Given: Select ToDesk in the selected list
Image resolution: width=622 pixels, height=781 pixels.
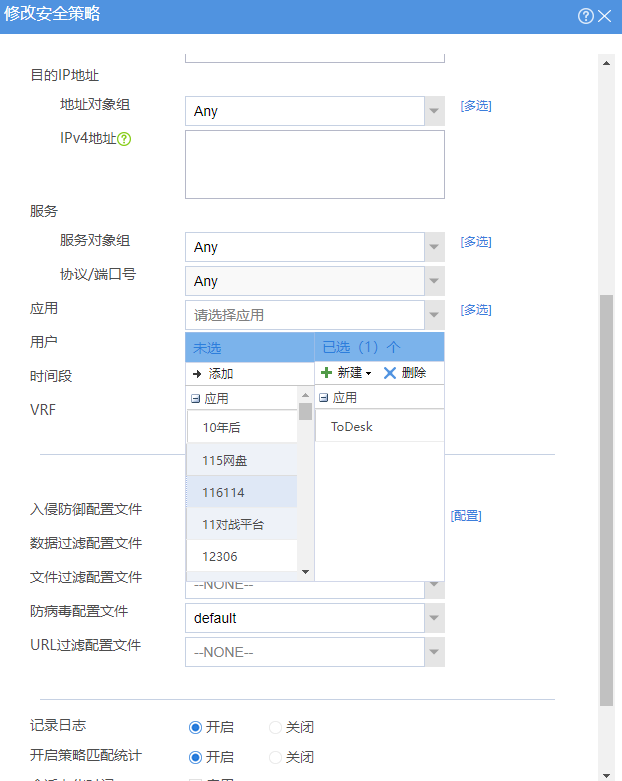Looking at the screenshot, I should click(x=352, y=426).
